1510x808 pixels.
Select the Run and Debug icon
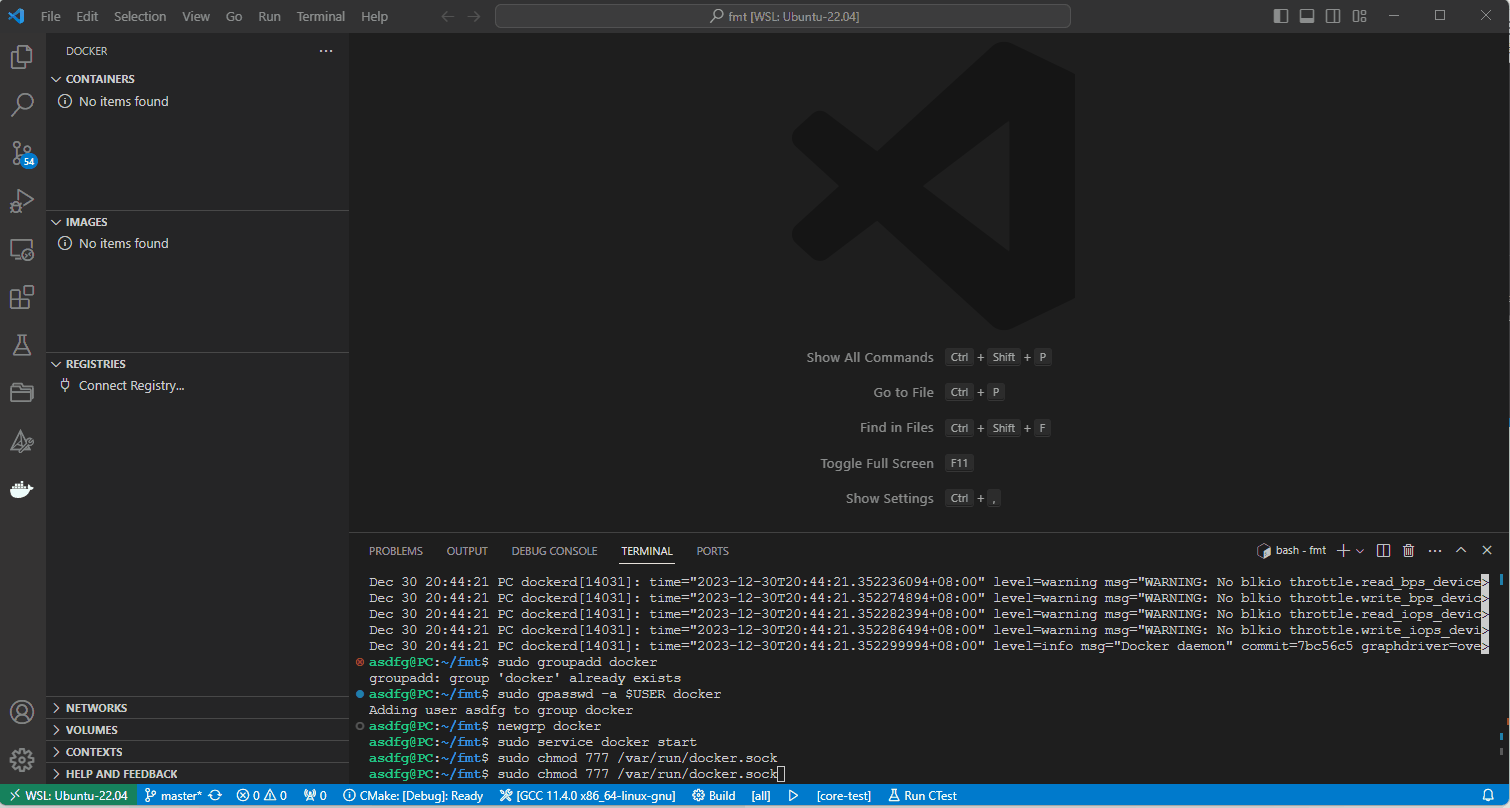pos(22,201)
